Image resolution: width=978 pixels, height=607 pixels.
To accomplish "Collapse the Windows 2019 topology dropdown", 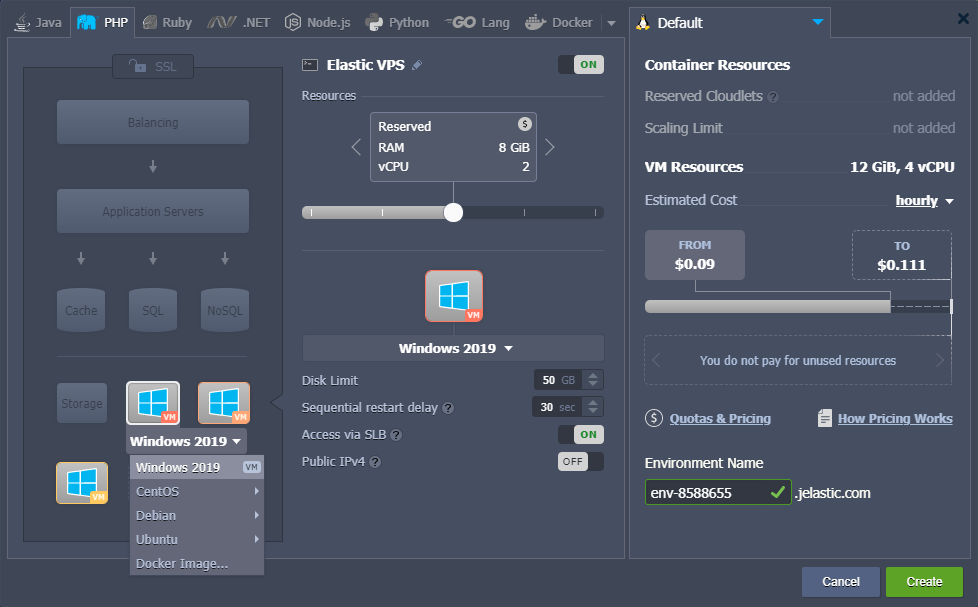I will (x=186, y=441).
